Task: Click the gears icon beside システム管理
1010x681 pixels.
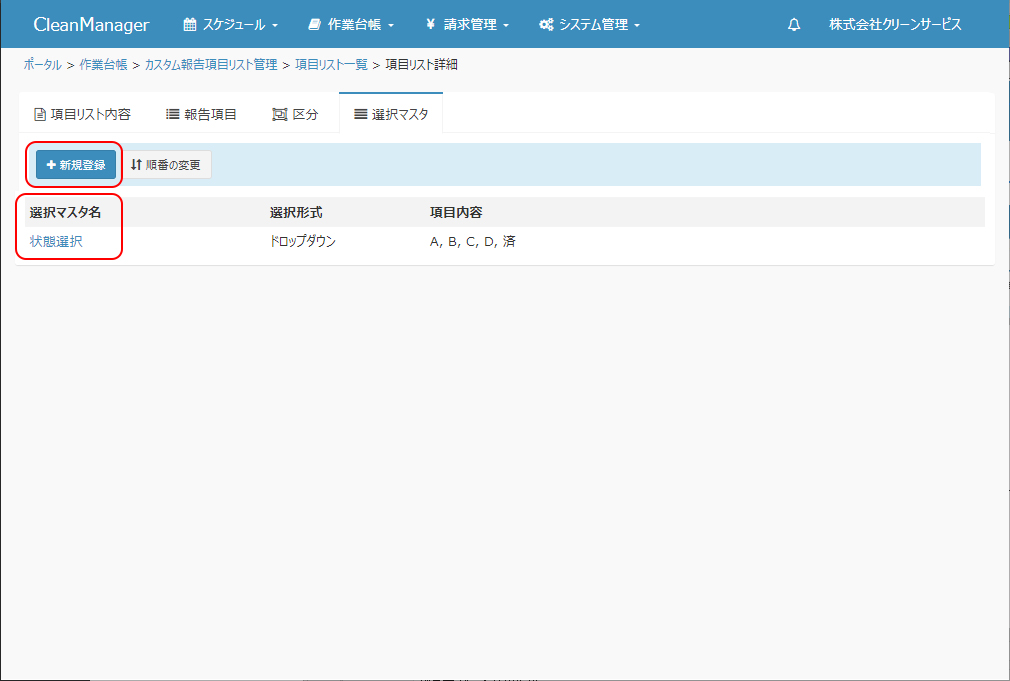Action: coord(546,25)
